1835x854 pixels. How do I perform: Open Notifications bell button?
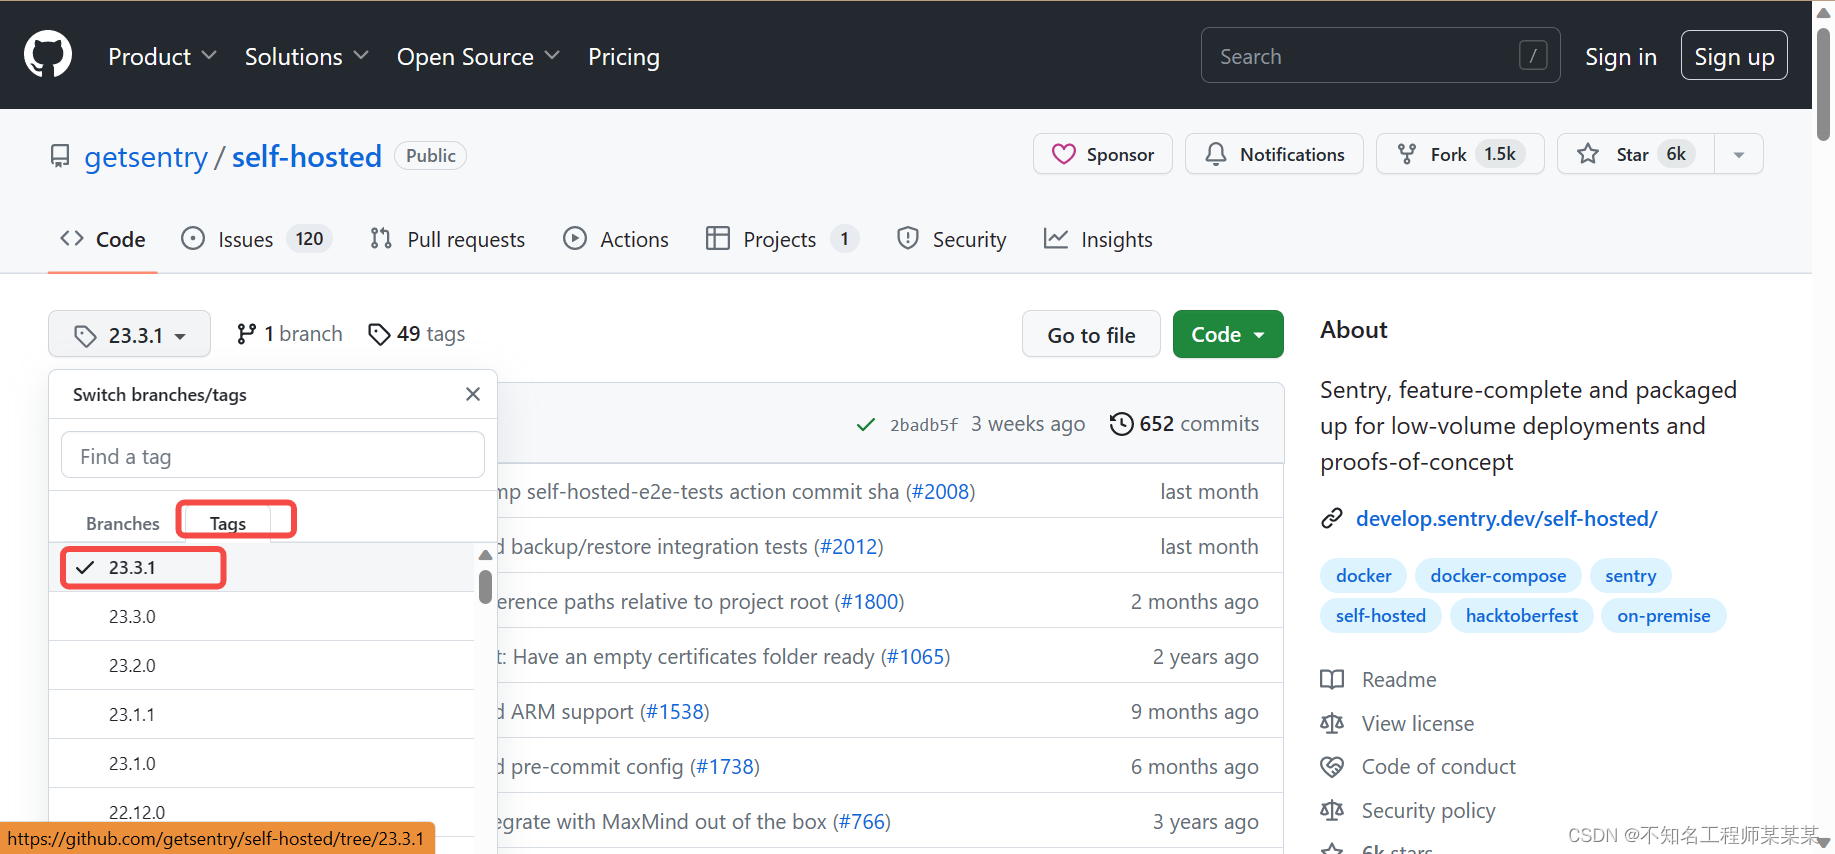(1274, 154)
